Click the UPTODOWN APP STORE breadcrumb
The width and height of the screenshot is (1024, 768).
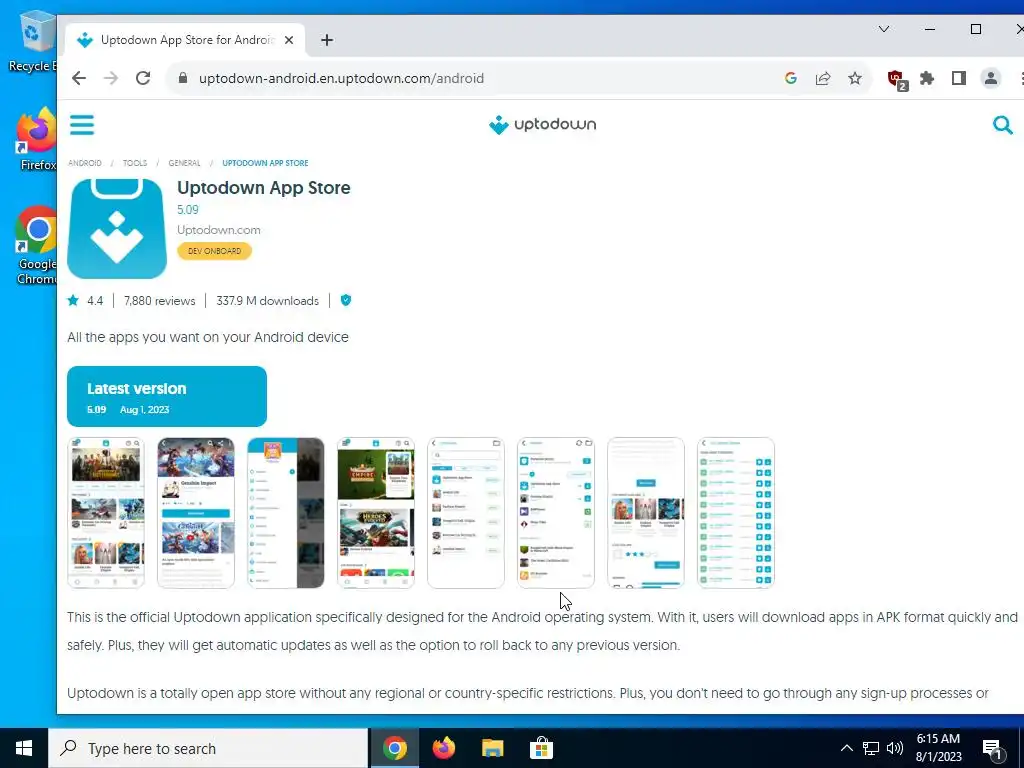coord(265,163)
